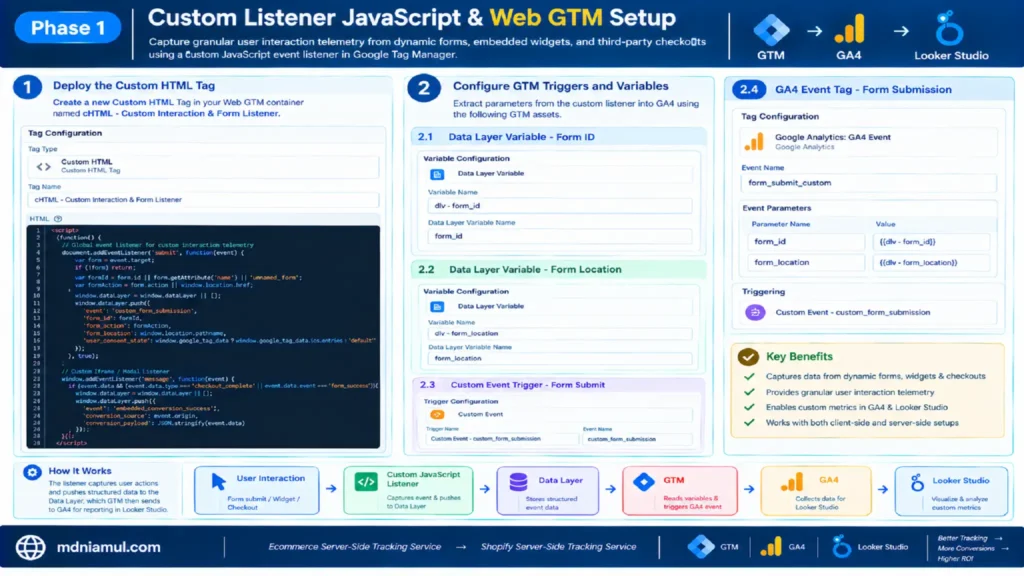Click the 'More Conversions' text in footer
The width and height of the screenshot is (1024, 576).
(x=966, y=549)
